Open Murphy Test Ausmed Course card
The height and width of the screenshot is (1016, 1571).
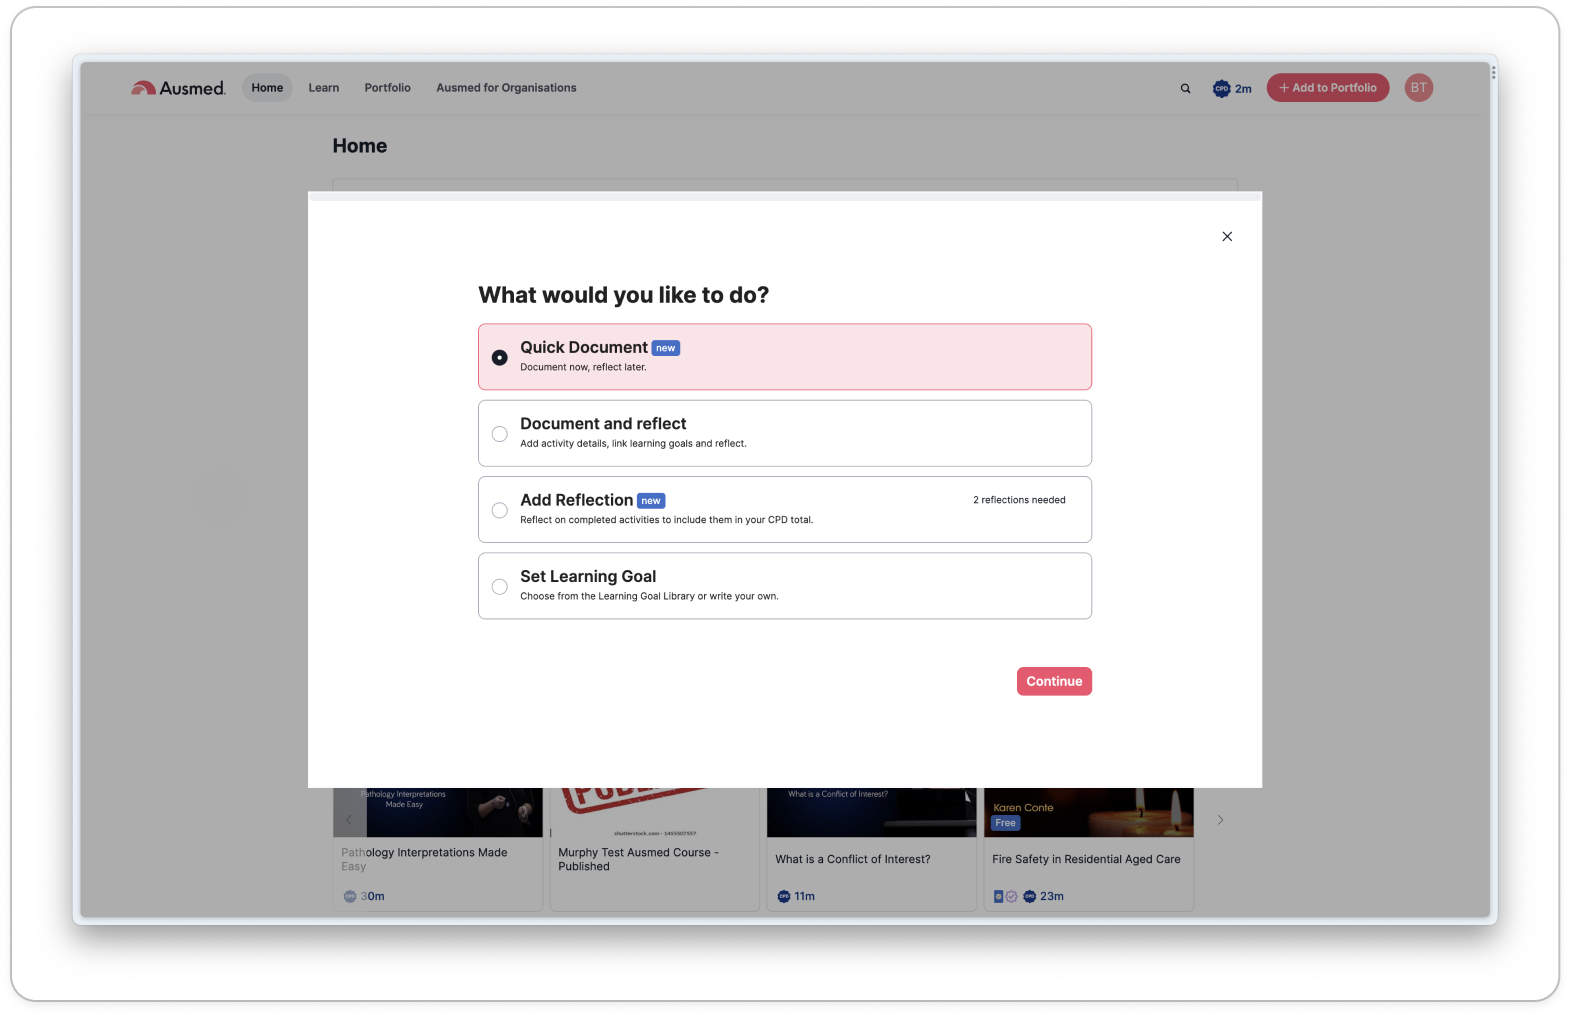click(x=655, y=849)
